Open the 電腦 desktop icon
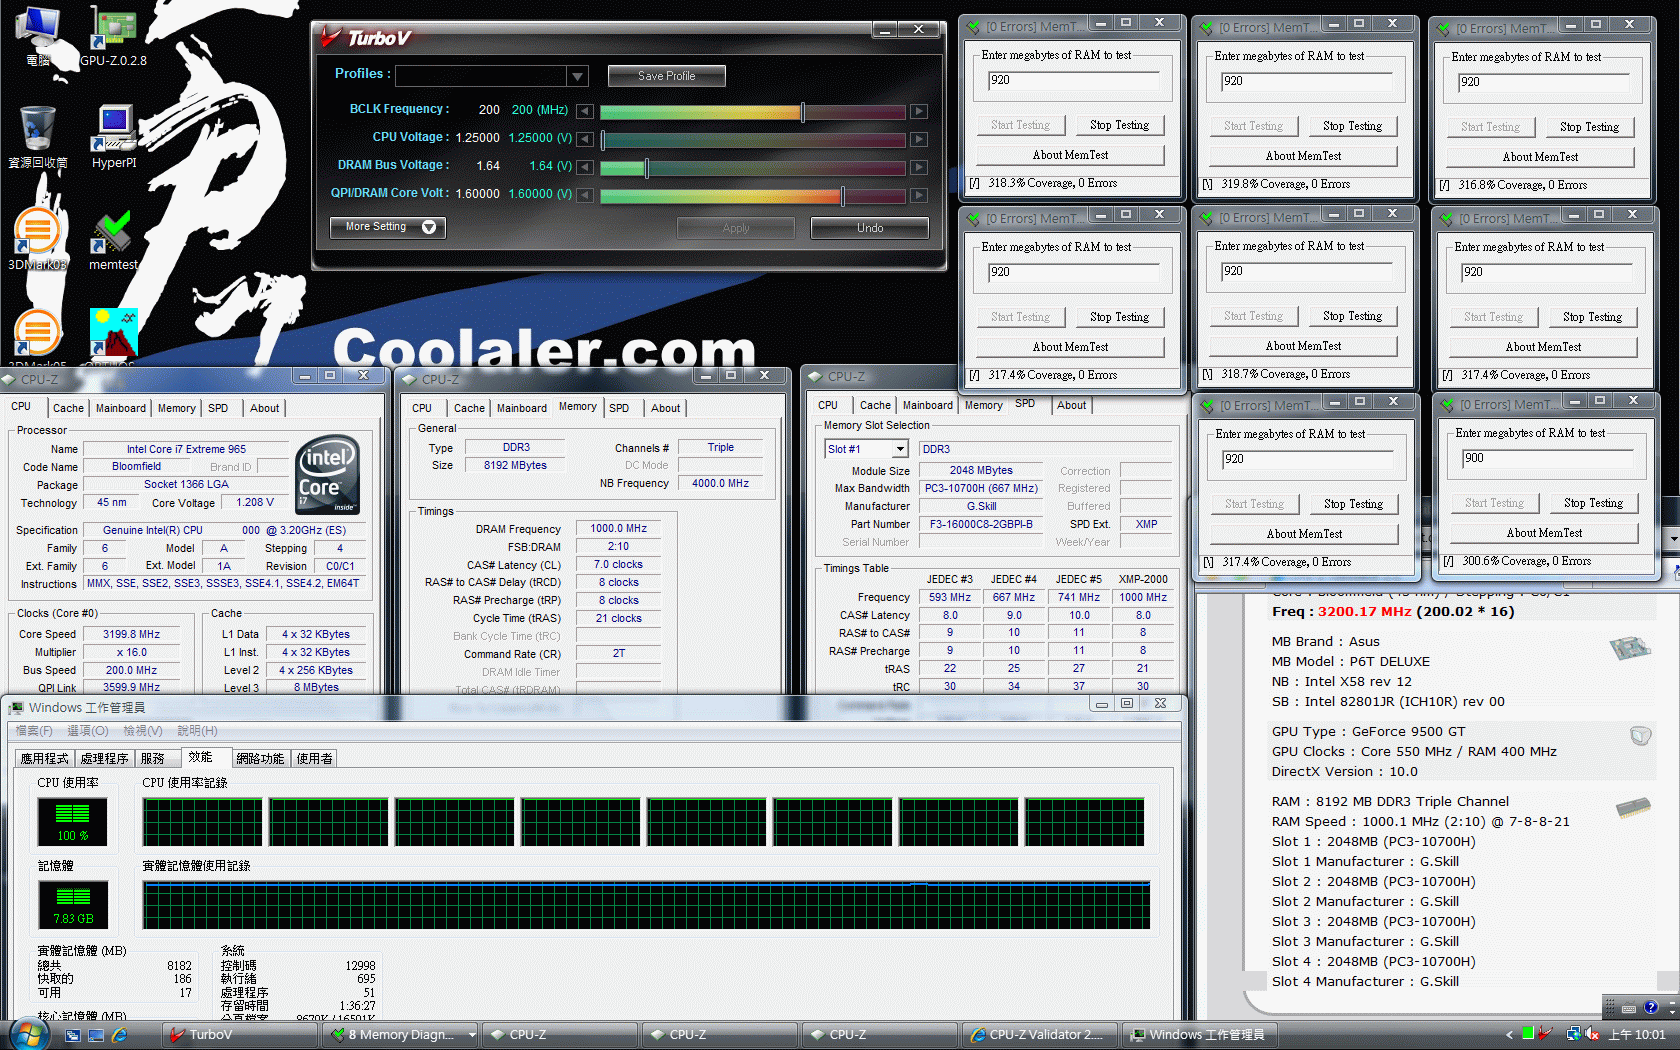Screen dimensions: 1680x1050 [x=38, y=35]
